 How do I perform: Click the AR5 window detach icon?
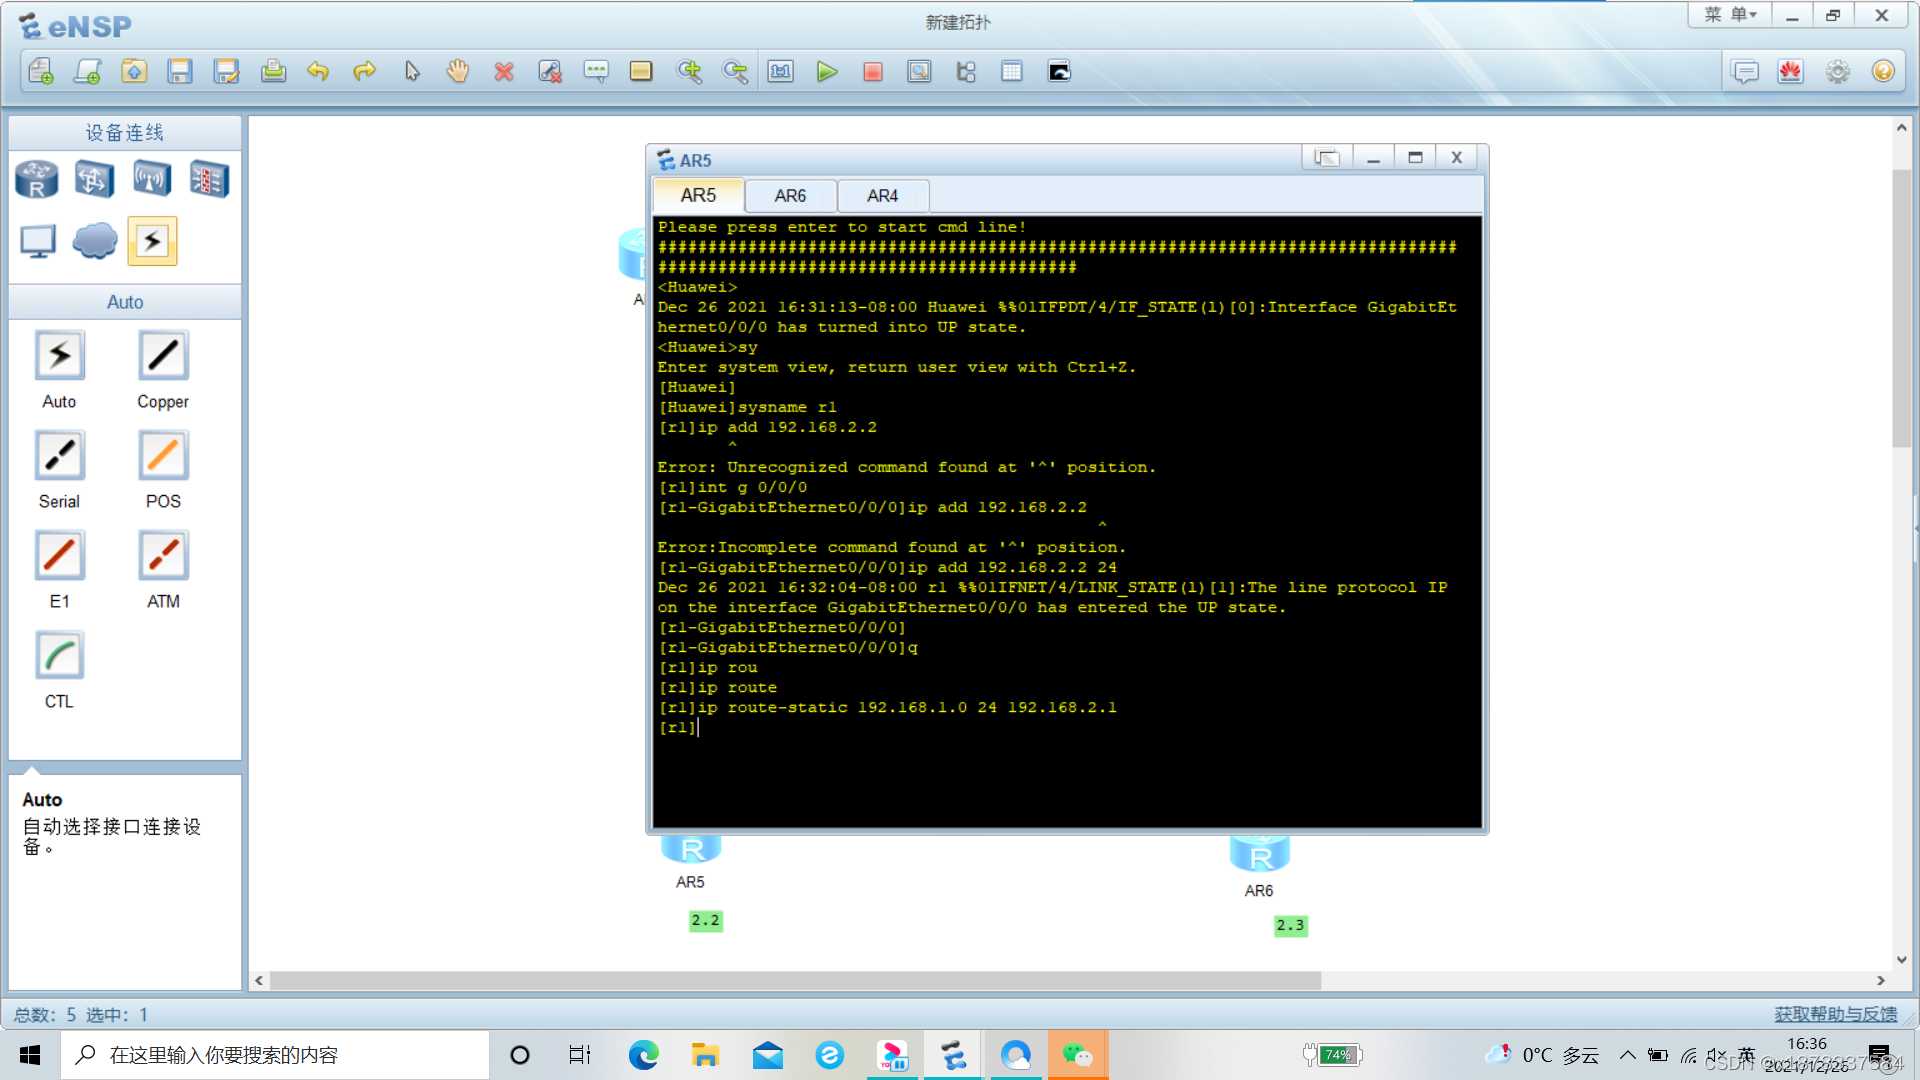[x=1327, y=158]
